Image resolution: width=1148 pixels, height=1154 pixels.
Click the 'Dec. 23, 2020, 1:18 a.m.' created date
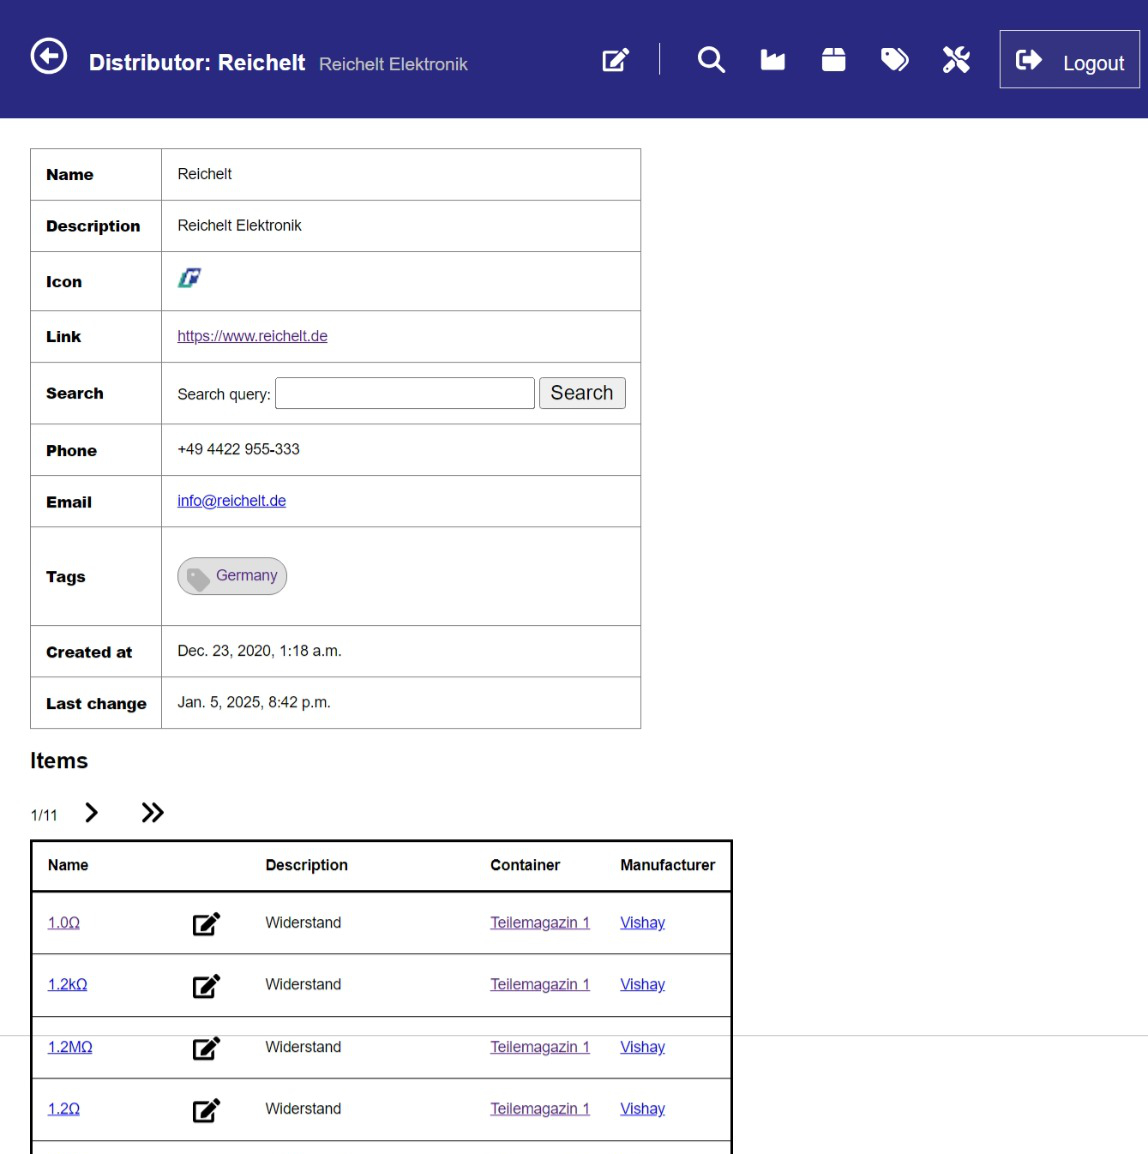[x=259, y=651]
